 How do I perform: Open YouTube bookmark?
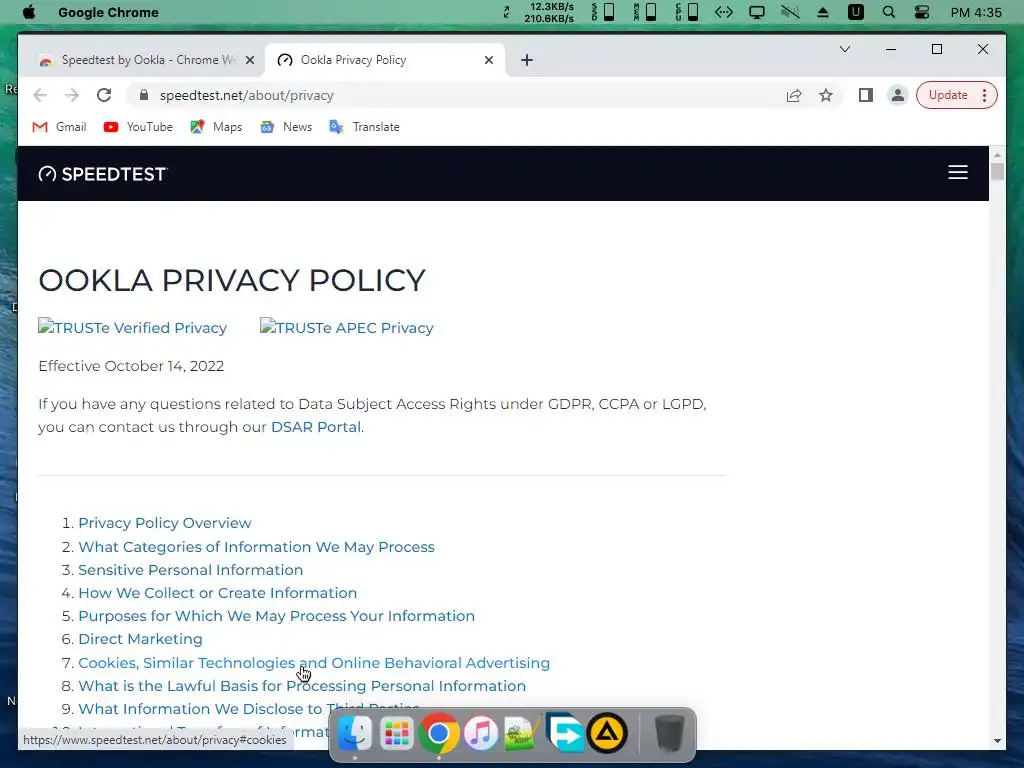(138, 127)
